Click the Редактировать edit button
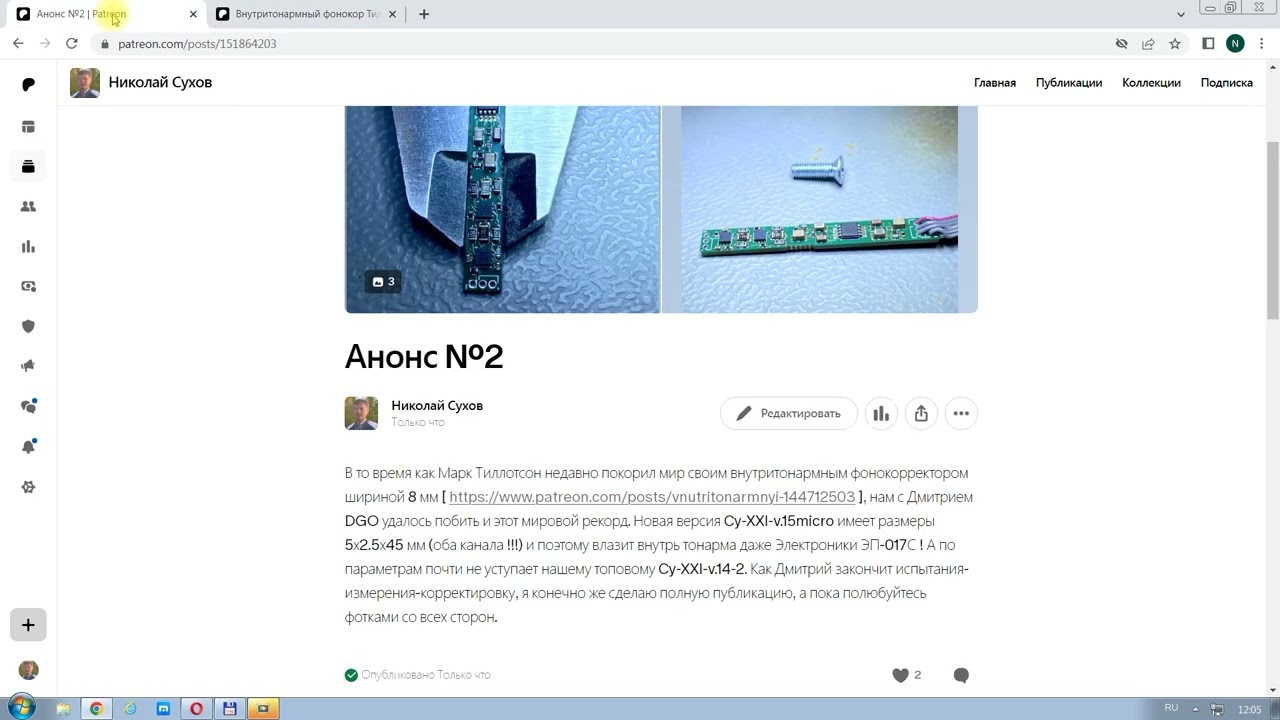This screenshot has width=1280, height=720. tap(788, 413)
